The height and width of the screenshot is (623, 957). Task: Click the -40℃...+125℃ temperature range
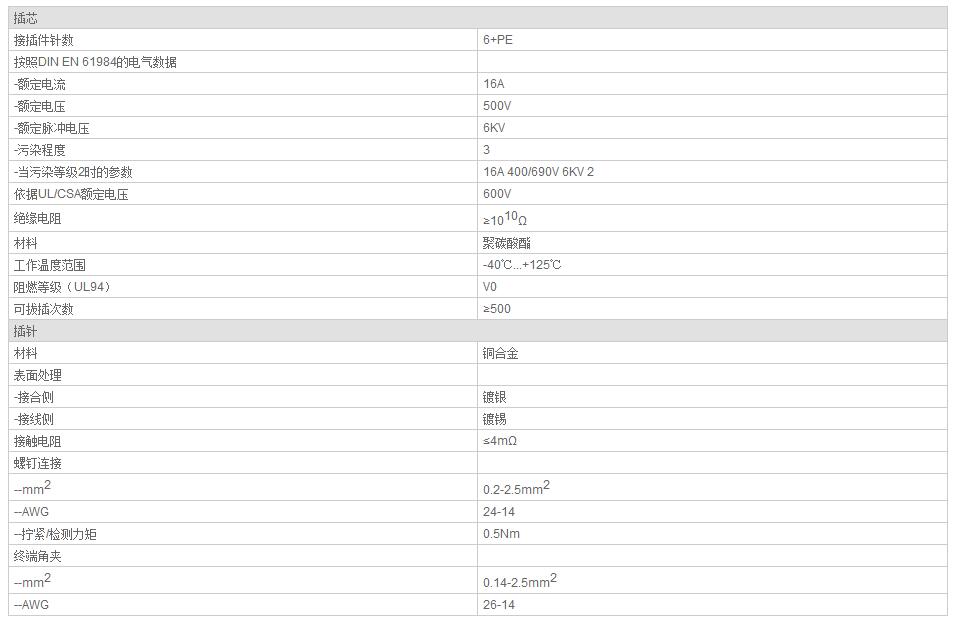pyautogui.click(x=522, y=265)
